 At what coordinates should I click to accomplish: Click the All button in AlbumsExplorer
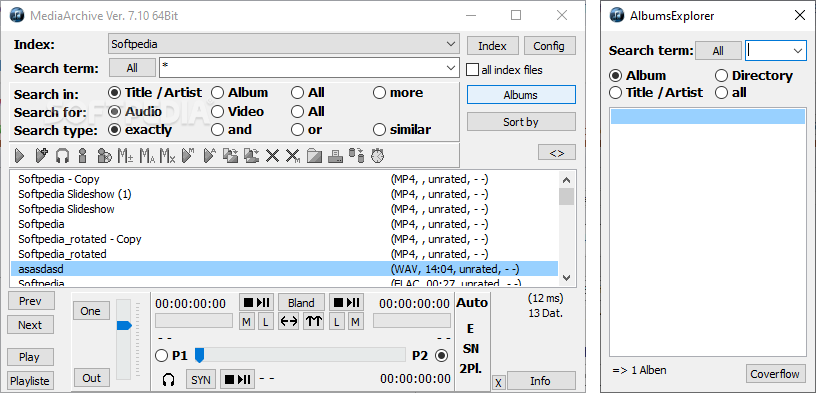(x=718, y=50)
